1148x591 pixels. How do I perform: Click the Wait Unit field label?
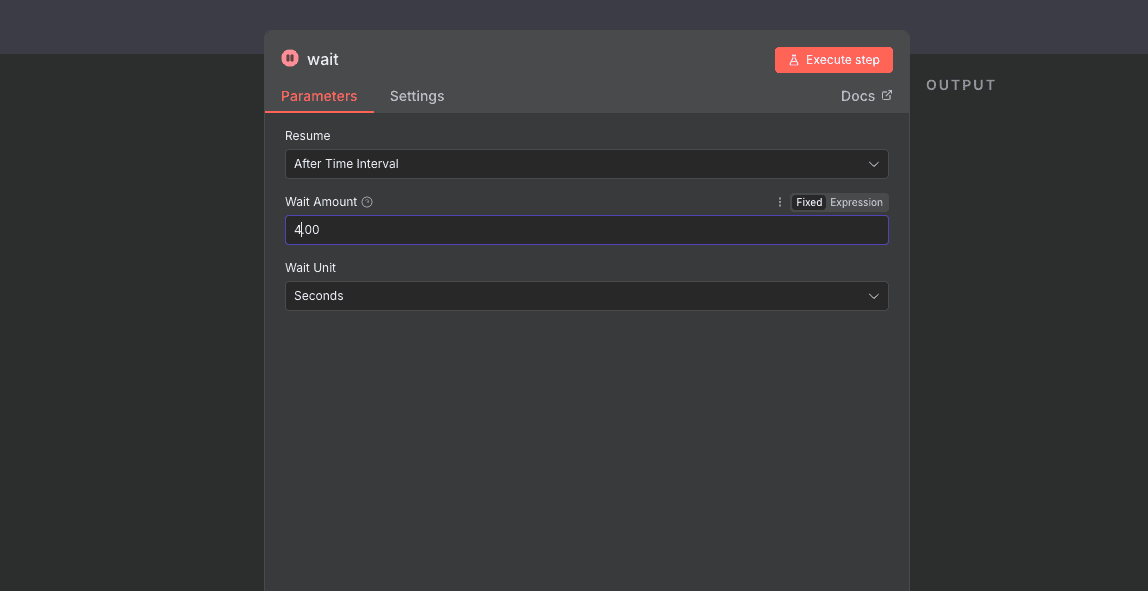pos(310,268)
